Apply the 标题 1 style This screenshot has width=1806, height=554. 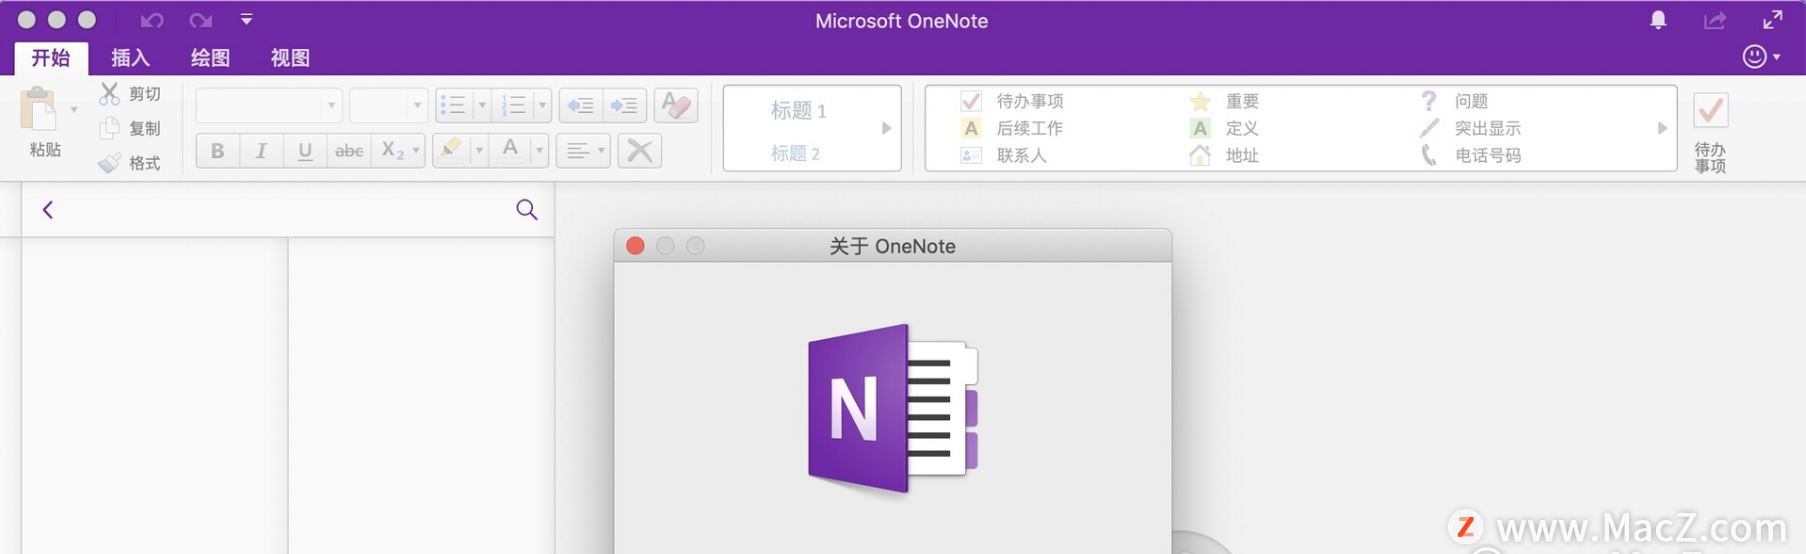point(798,111)
